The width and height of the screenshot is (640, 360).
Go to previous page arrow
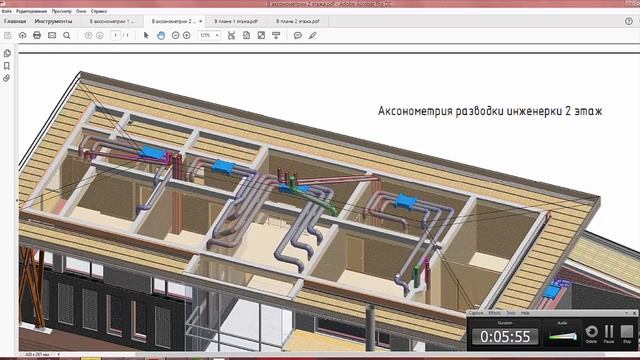[x=88, y=36]
